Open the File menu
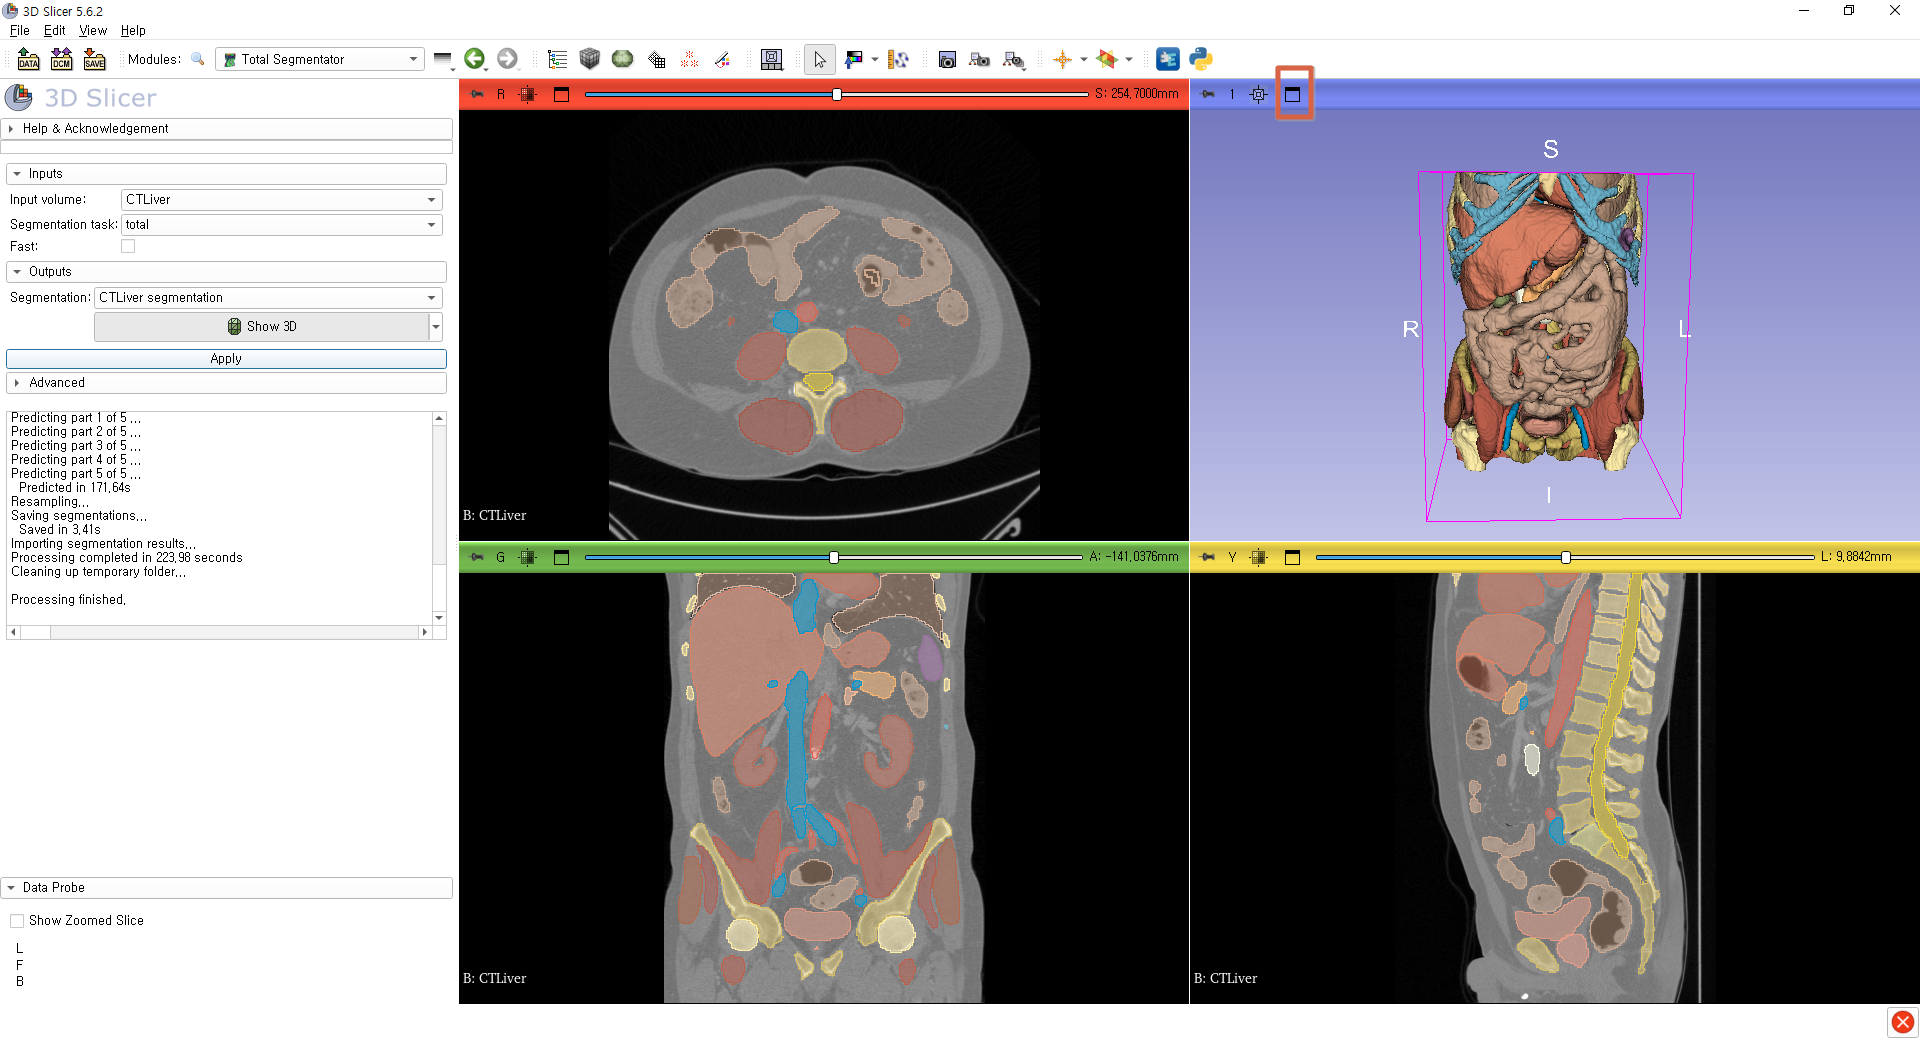The image size is (1920, 1040). coord(19,31)
